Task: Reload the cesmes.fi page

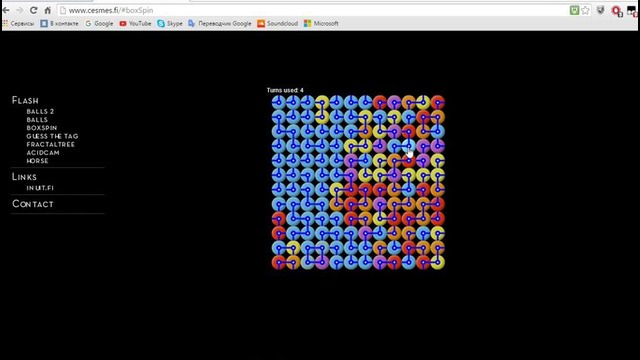Action: (34, 10)
